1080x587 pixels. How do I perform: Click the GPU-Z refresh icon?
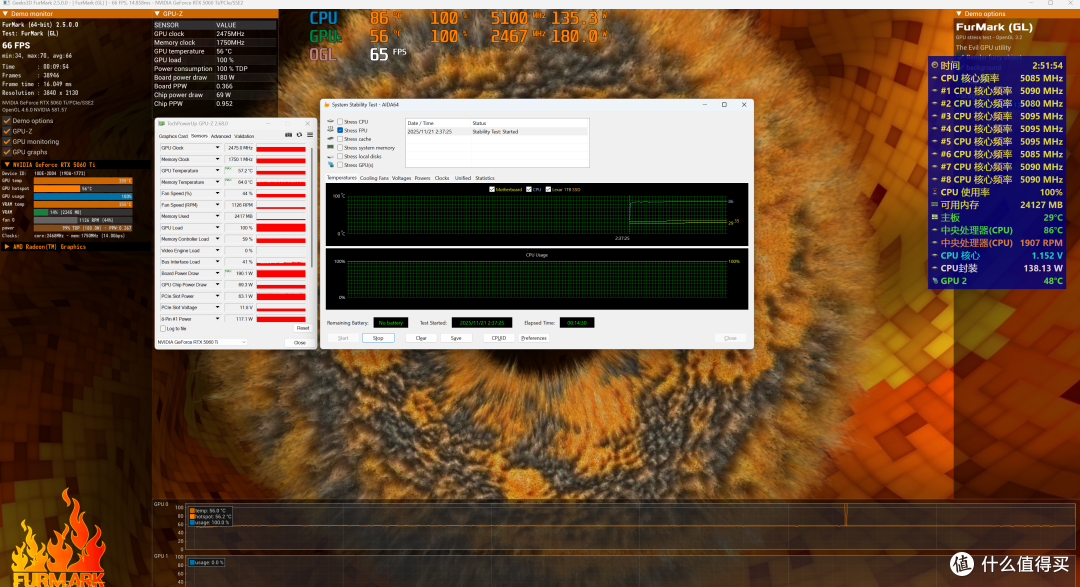tap(300, 135)
